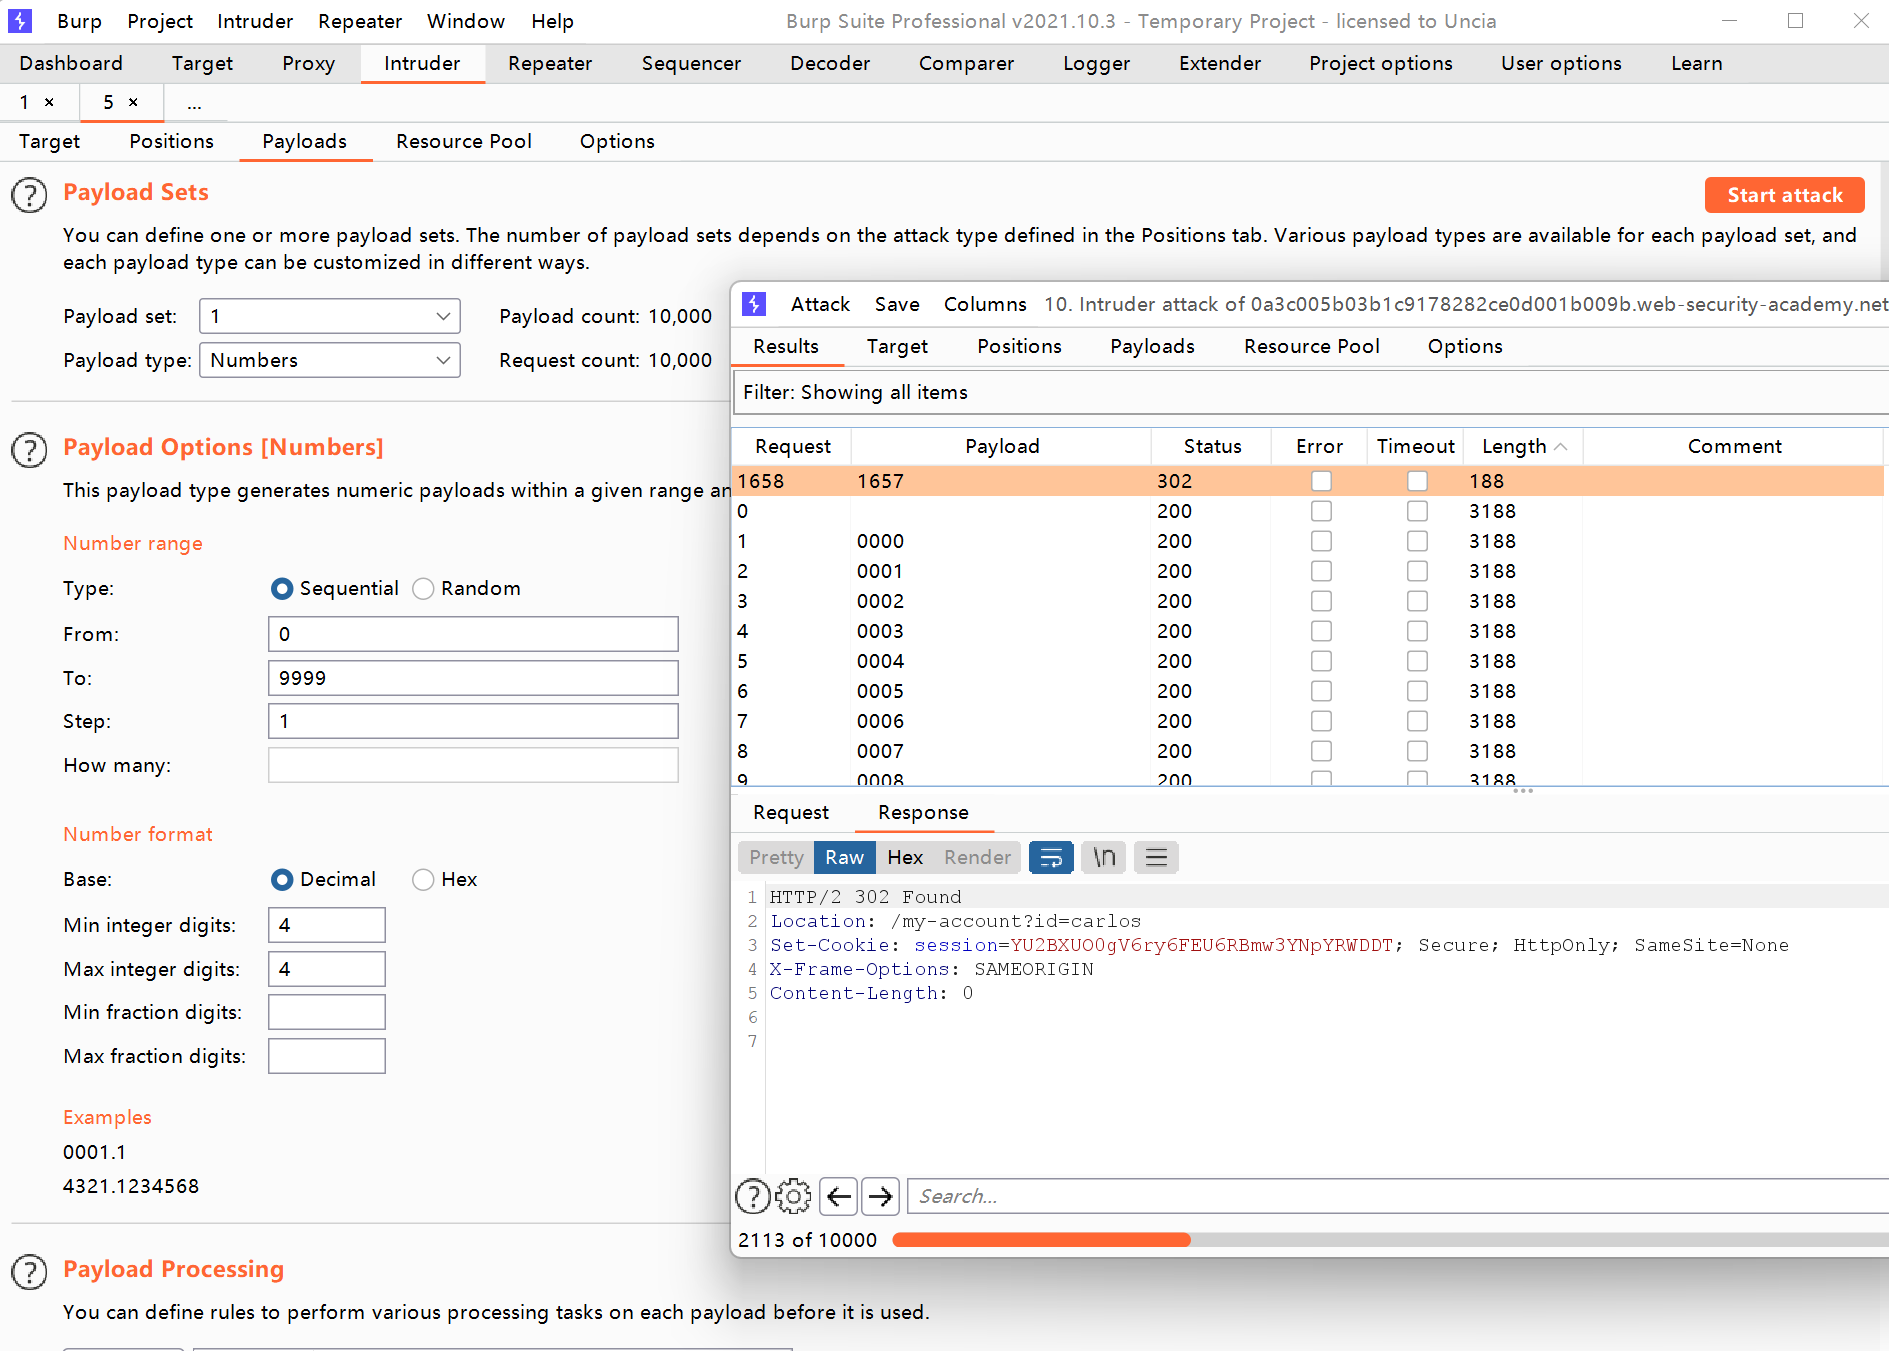Add new Intruder tab with ellipsis
The width and height of the screenshot is (1889, 1351).
(x=194, y=103)
